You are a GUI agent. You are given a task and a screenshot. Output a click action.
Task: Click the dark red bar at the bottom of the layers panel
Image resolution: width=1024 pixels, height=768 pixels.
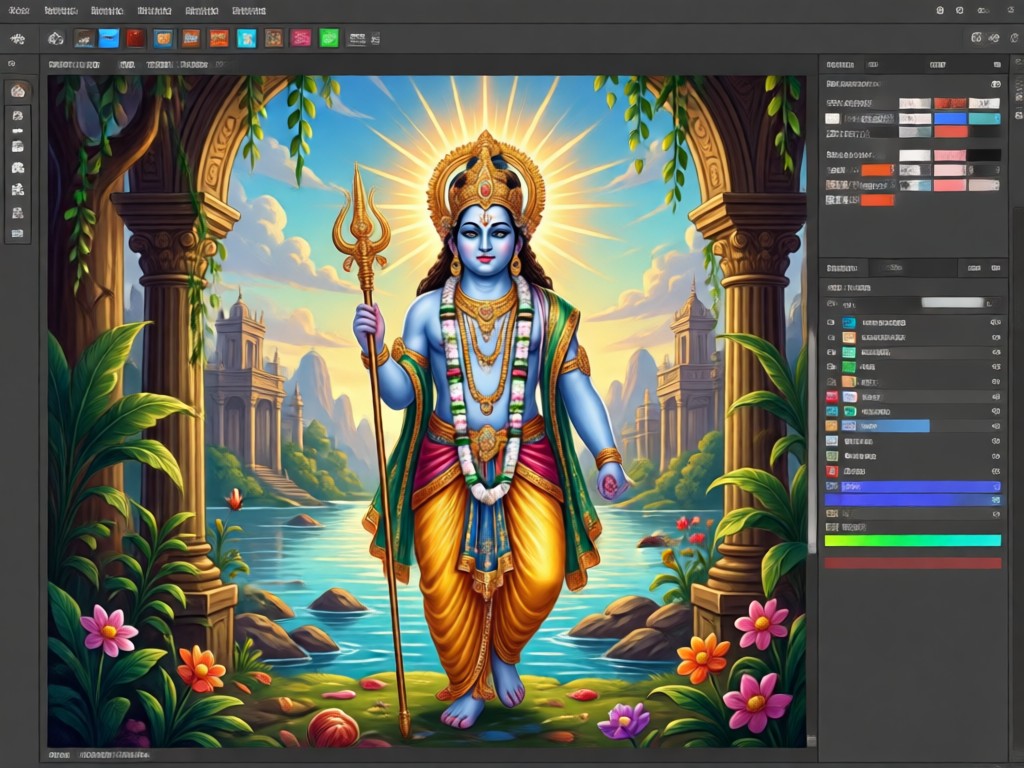tap(912, 563)
